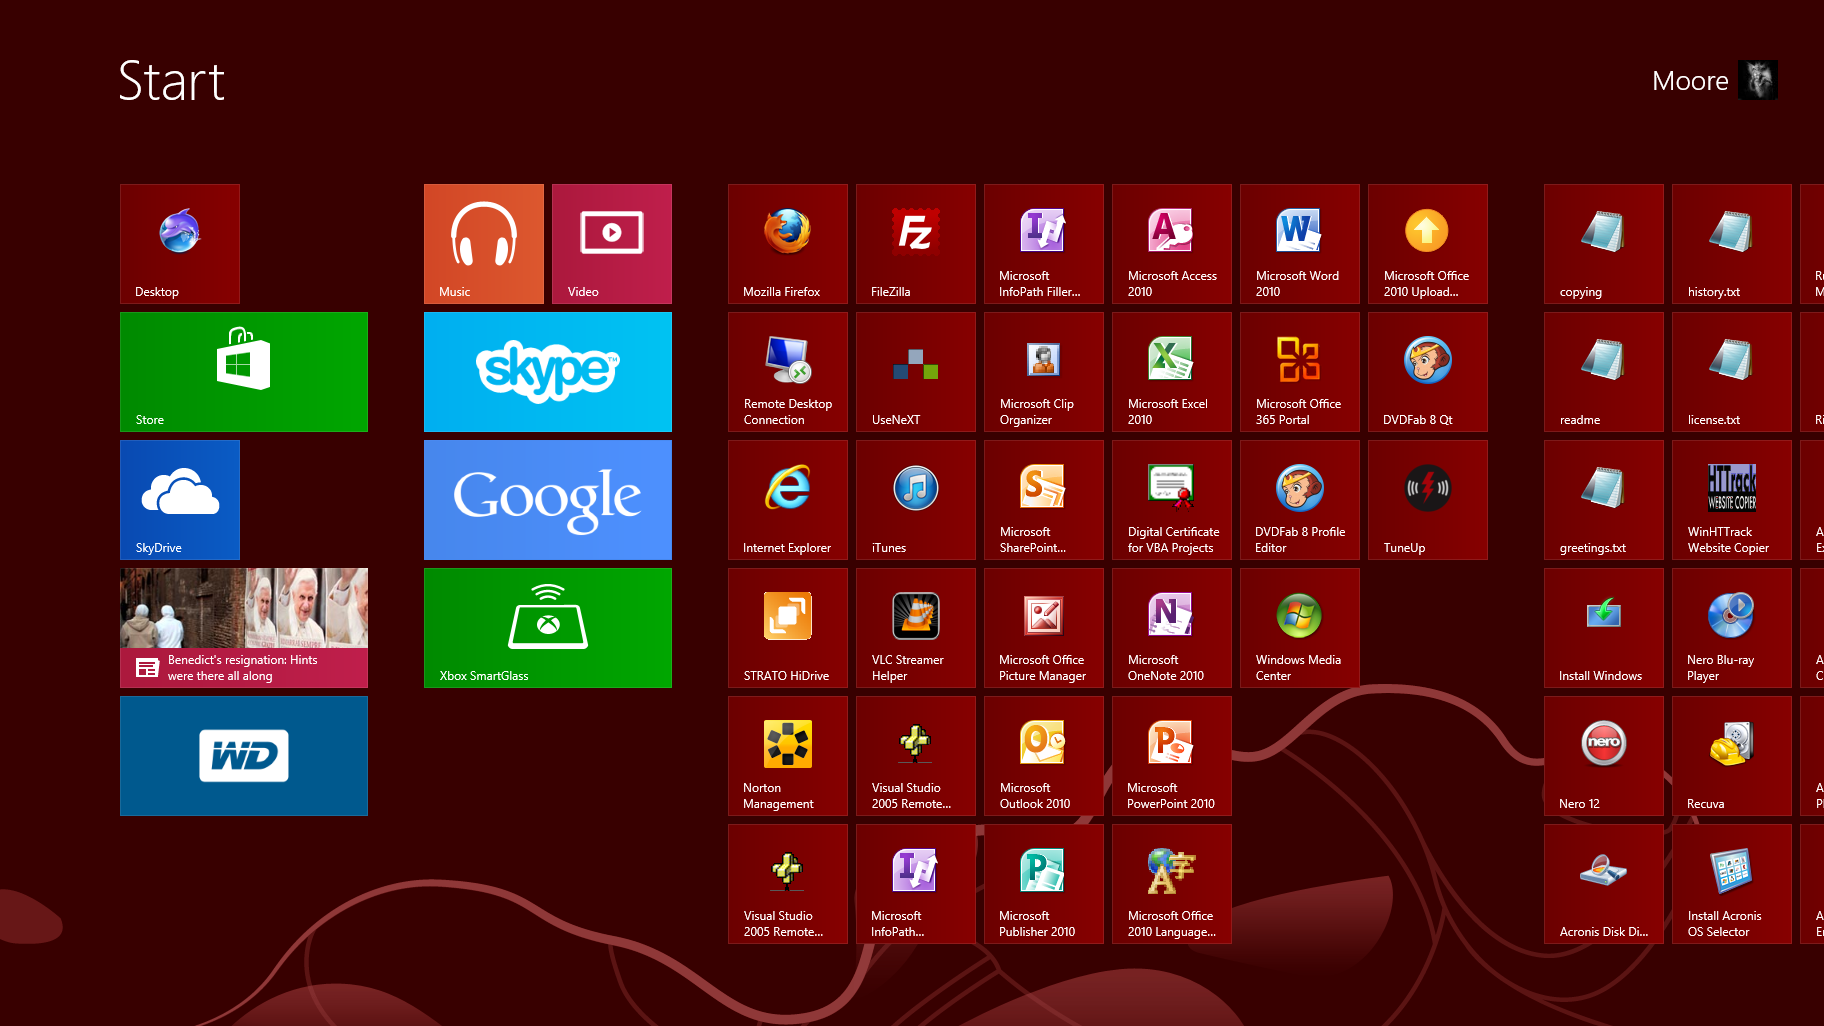Open Benedict's resignation news tile

point(243,627)
